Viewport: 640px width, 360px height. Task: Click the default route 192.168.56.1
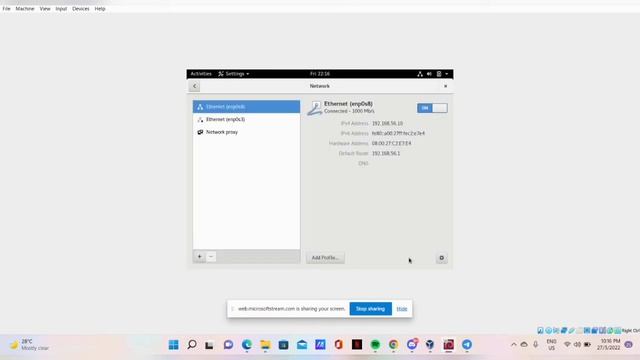(386, 153)
